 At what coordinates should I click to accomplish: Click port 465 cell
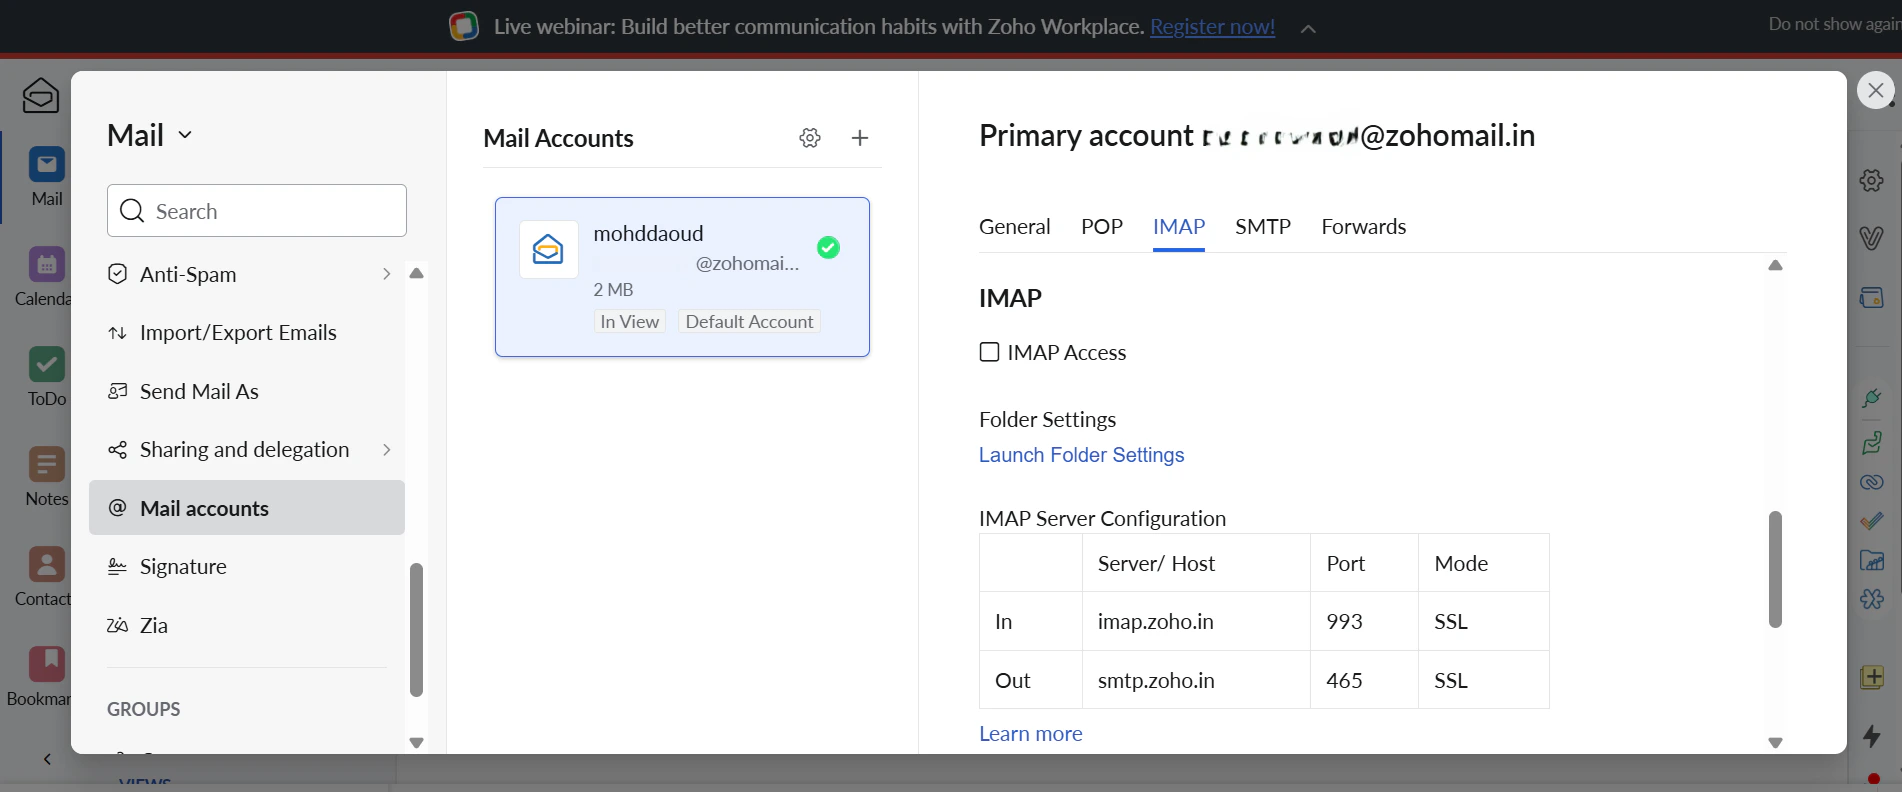tap(1364, 680)
